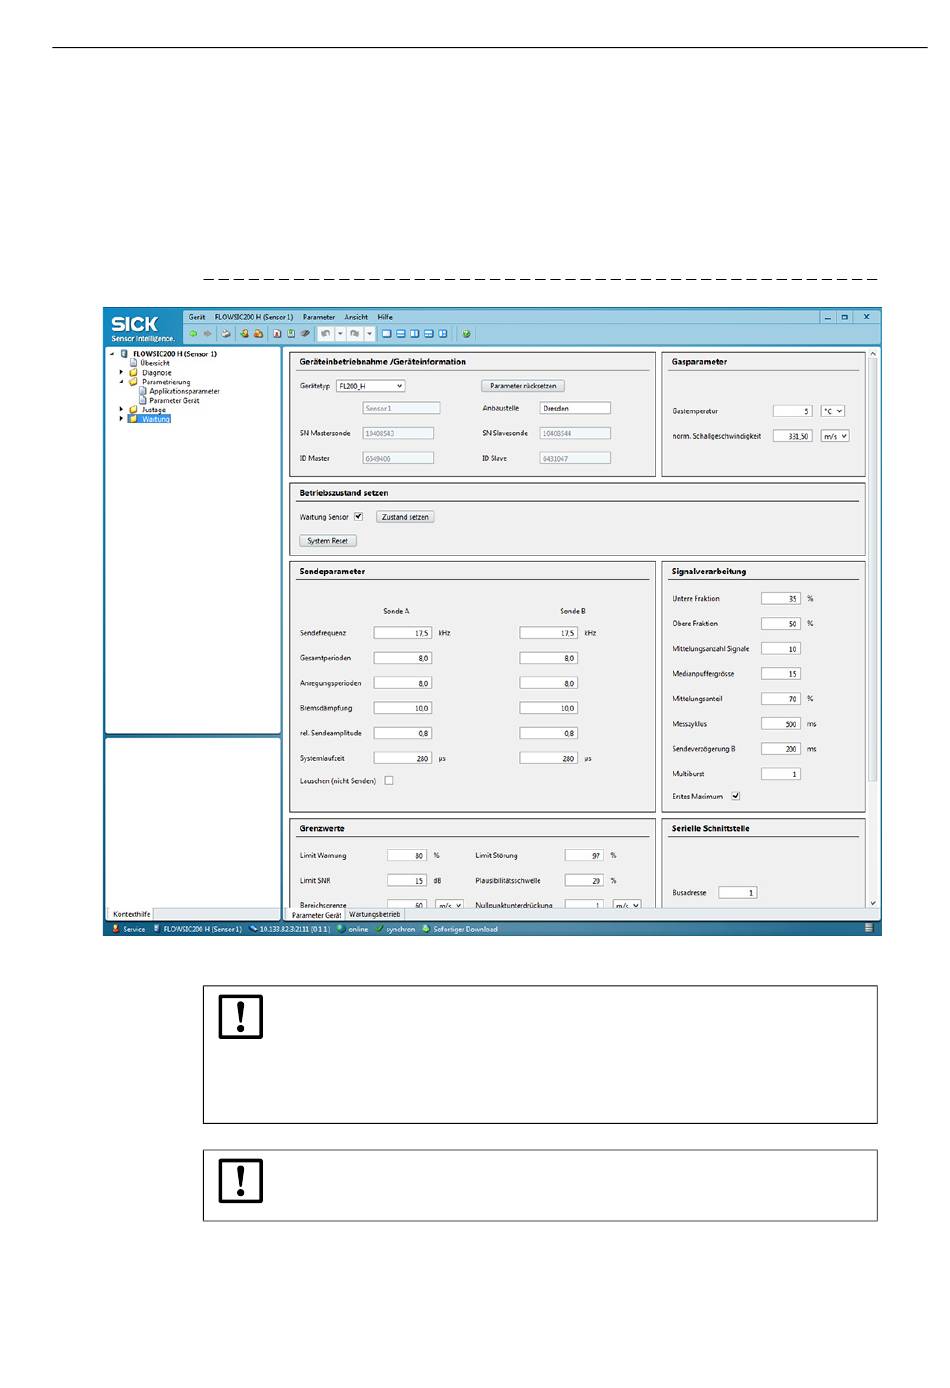This screenshot has width=950, height=1388.
Task: Expand the Justage tree node
Action: pyautogui.click(x=121, y=410)
